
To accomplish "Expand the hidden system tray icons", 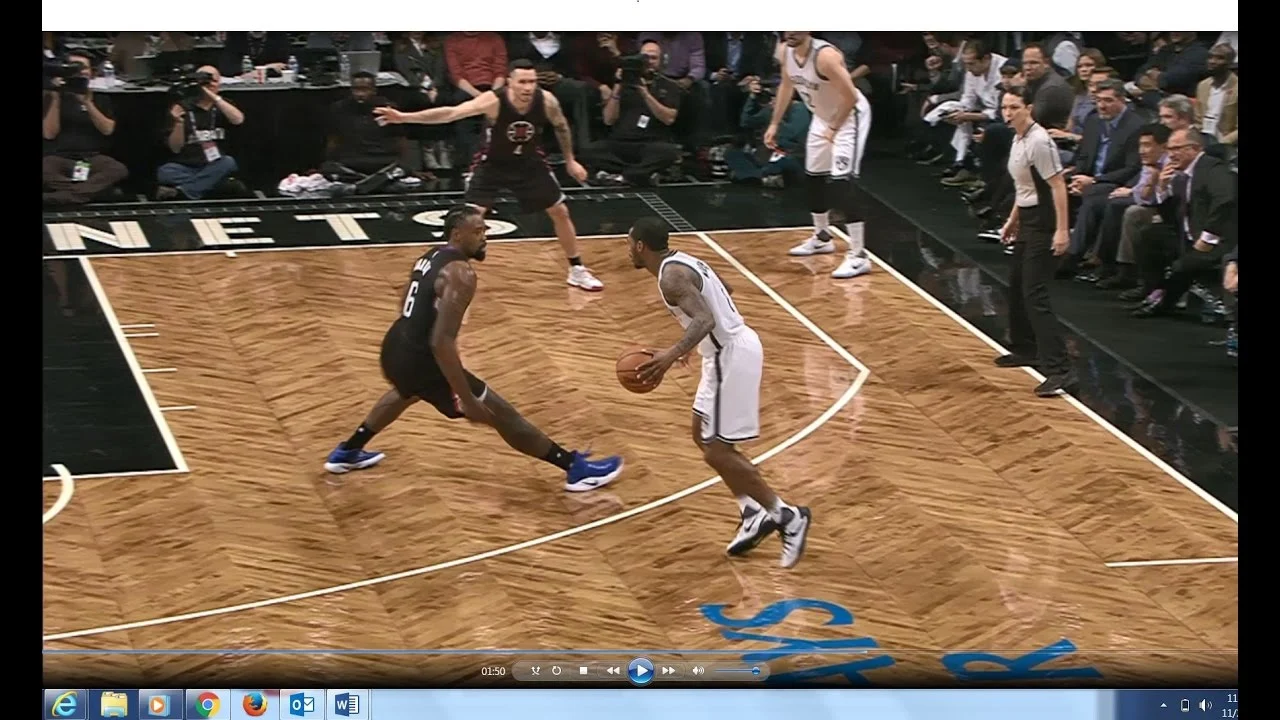I will point(1163,705).
